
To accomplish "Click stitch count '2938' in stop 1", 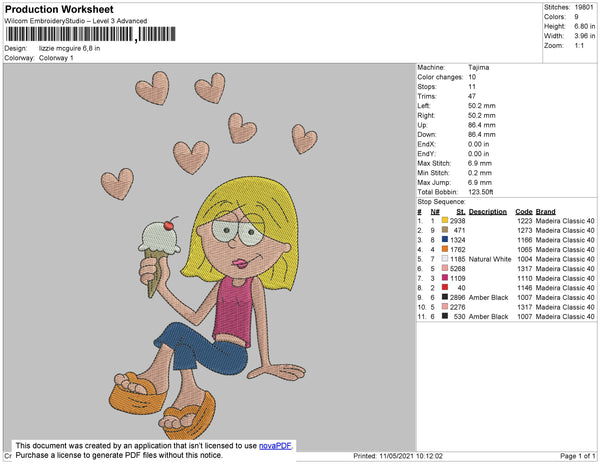I will (457, 221).
